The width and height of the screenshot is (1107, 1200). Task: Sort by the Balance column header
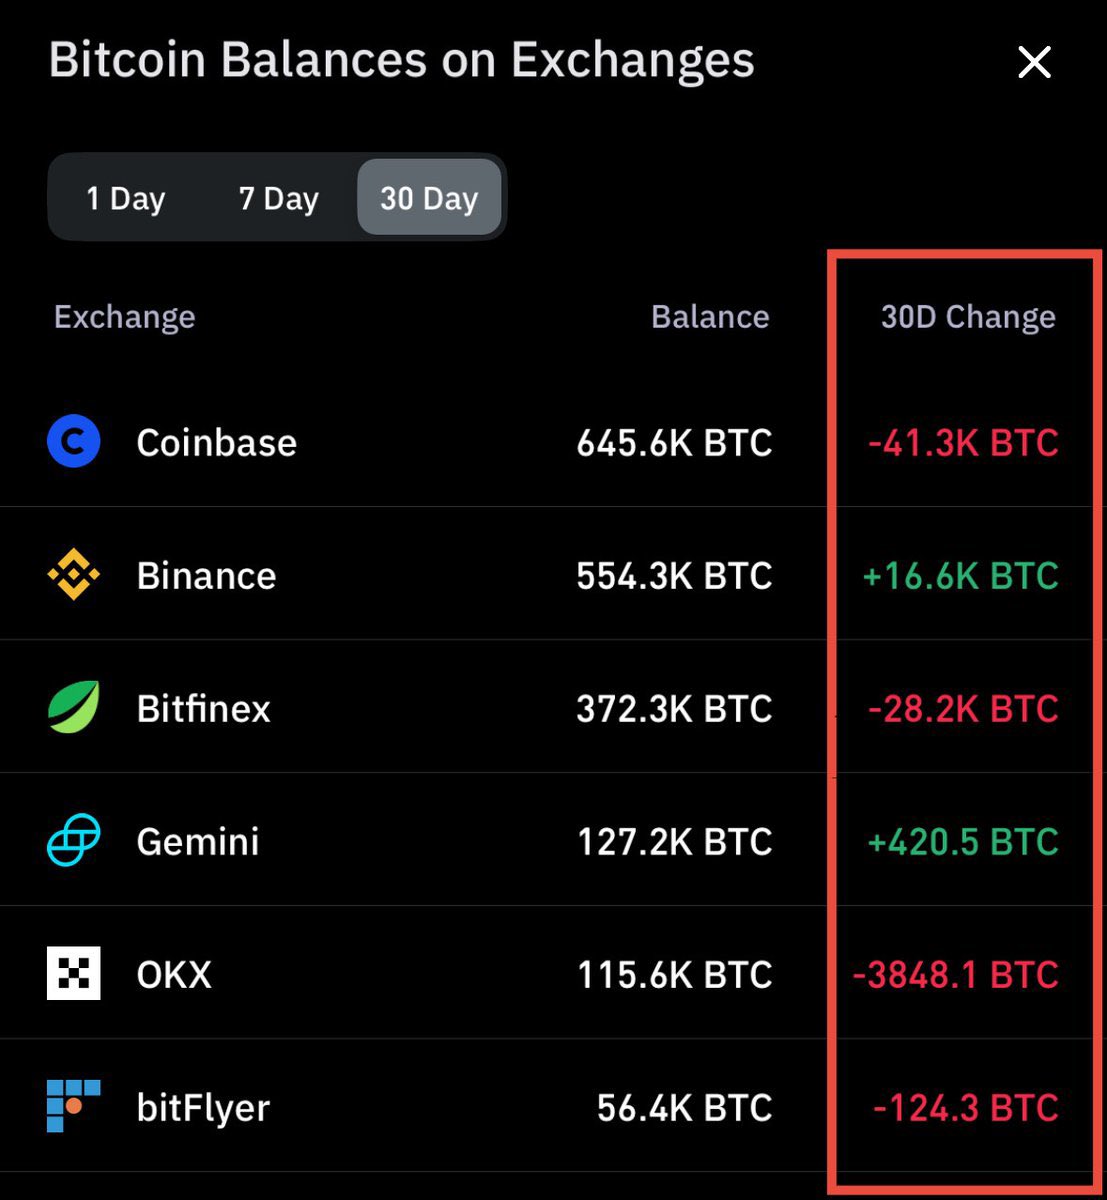pyautogui.click(x=710, y=317)
